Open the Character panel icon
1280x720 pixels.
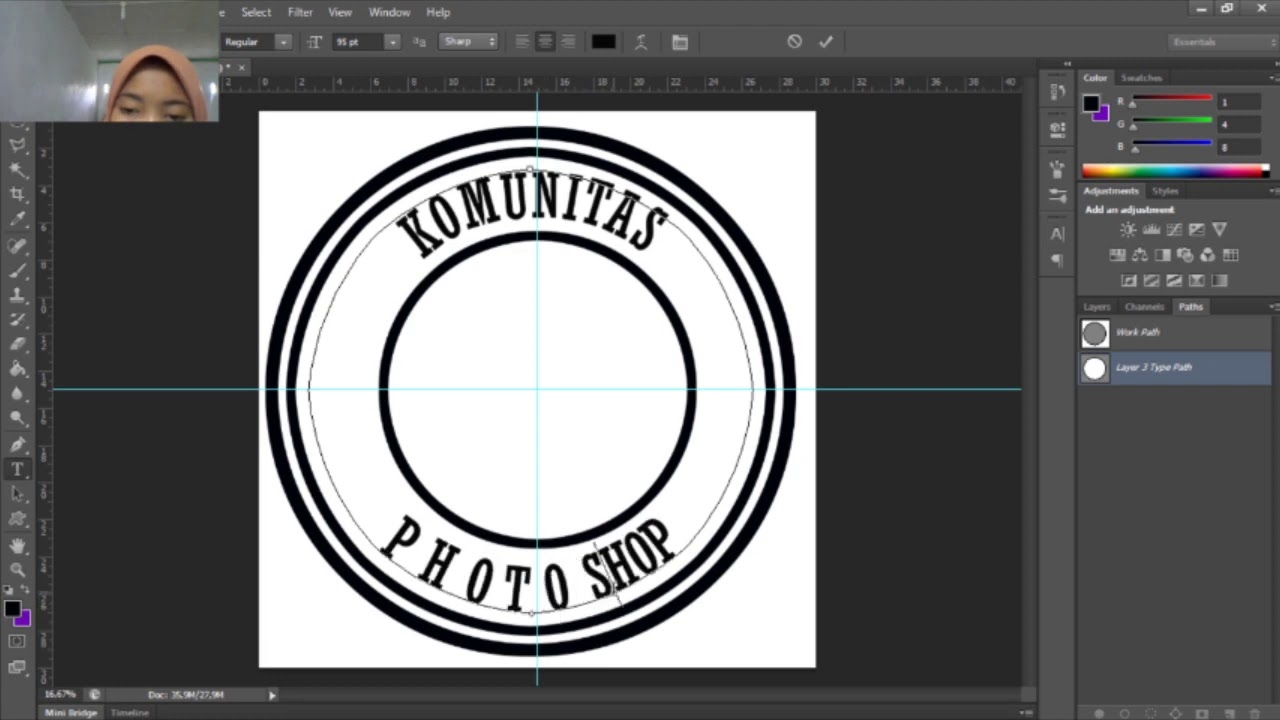coord(1058,234)
